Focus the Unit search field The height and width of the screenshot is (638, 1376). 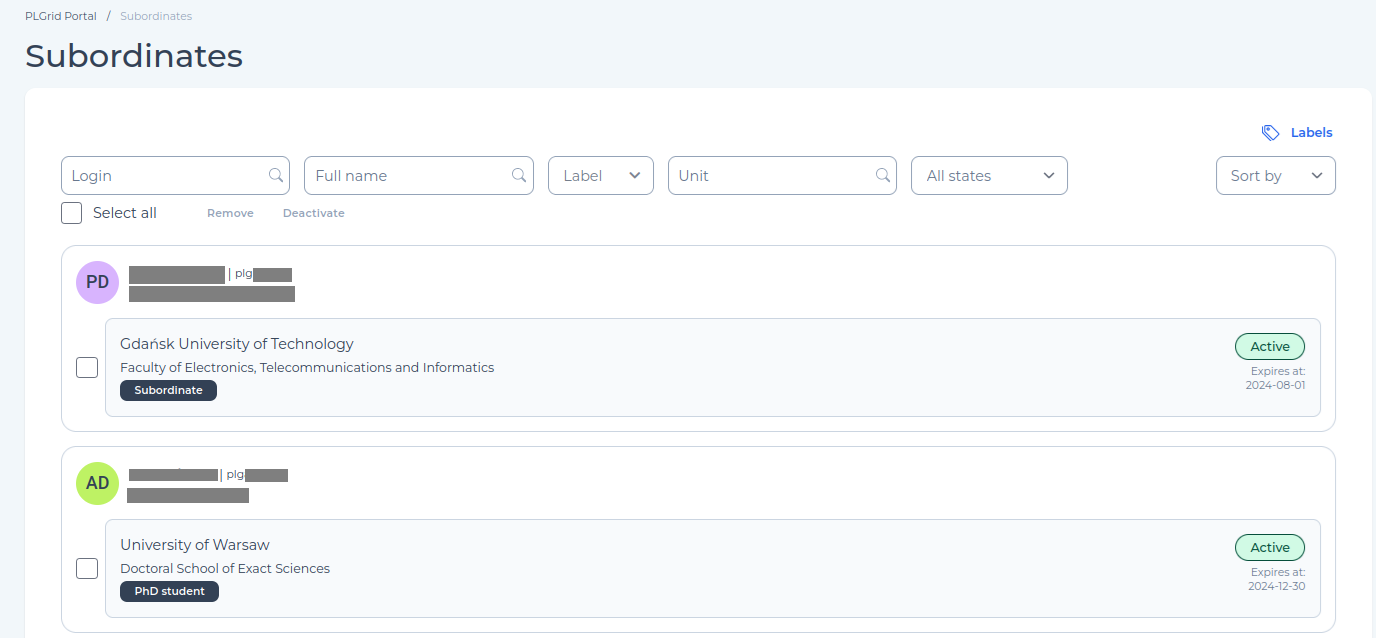point(782,175)
